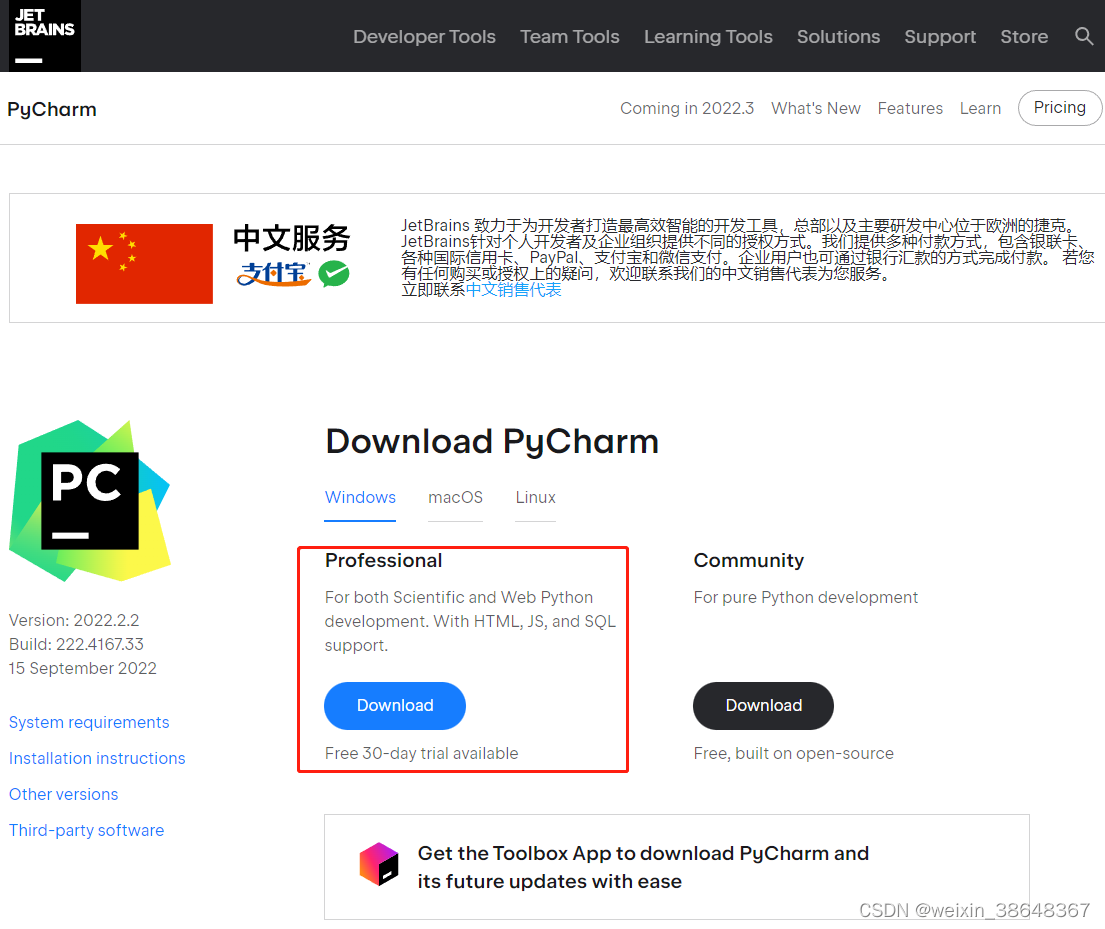Open Team Tools menu
Image resolution: width=1105 pixels, height=929 pixels.
(x=569, y=37)
